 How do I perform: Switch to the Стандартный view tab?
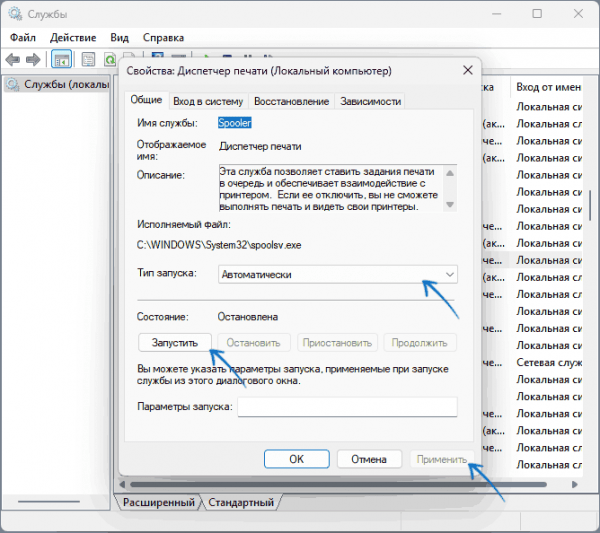(241, 502)
